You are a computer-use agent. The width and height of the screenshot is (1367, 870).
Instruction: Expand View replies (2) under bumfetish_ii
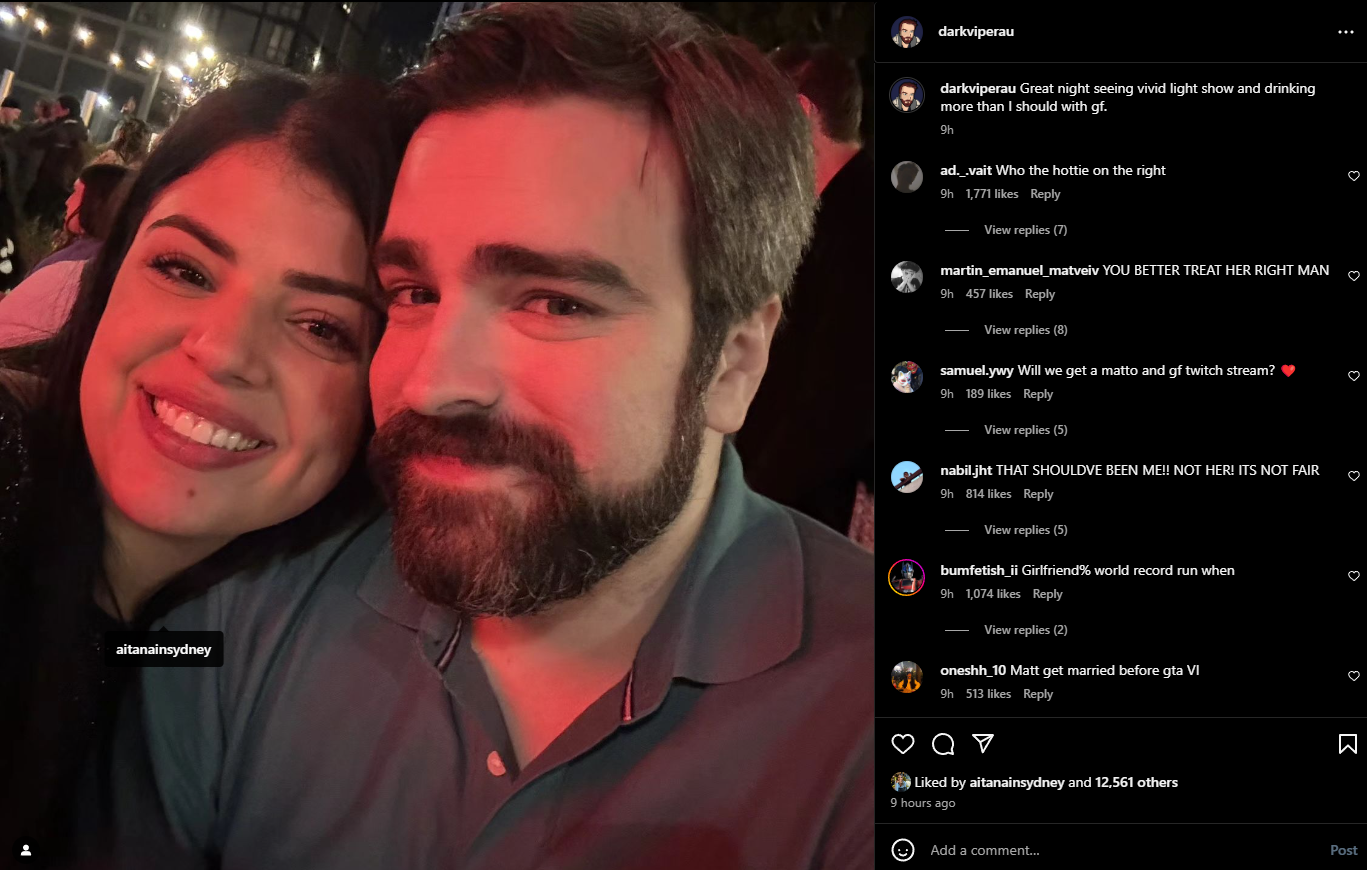point(1025,630)
